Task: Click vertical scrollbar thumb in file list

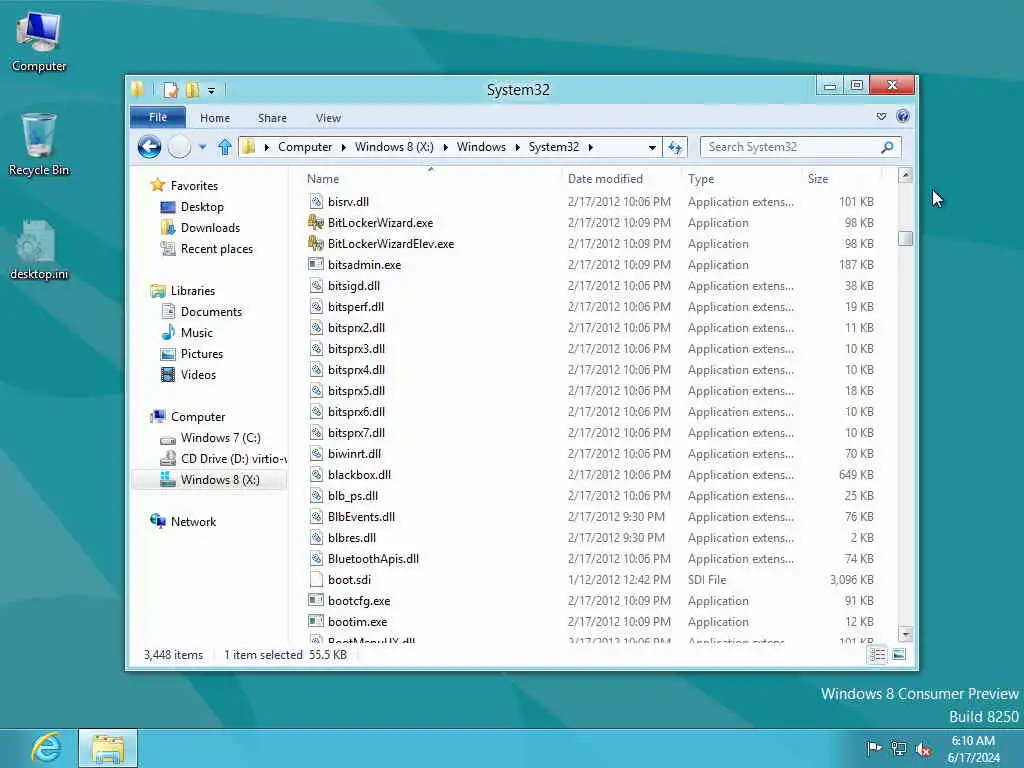Action: (905, 238)
